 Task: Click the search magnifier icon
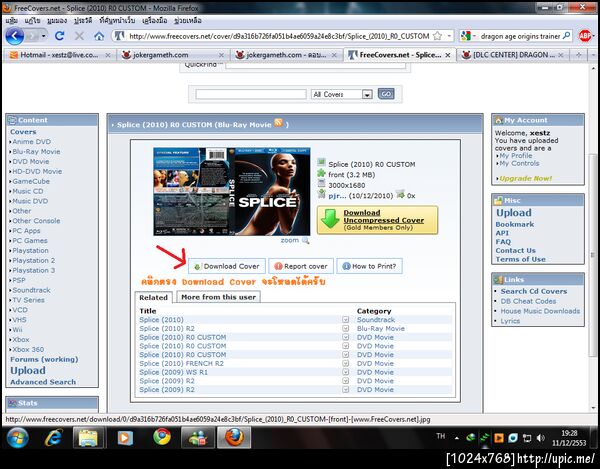pyautogui.click(x=567, y=36)
